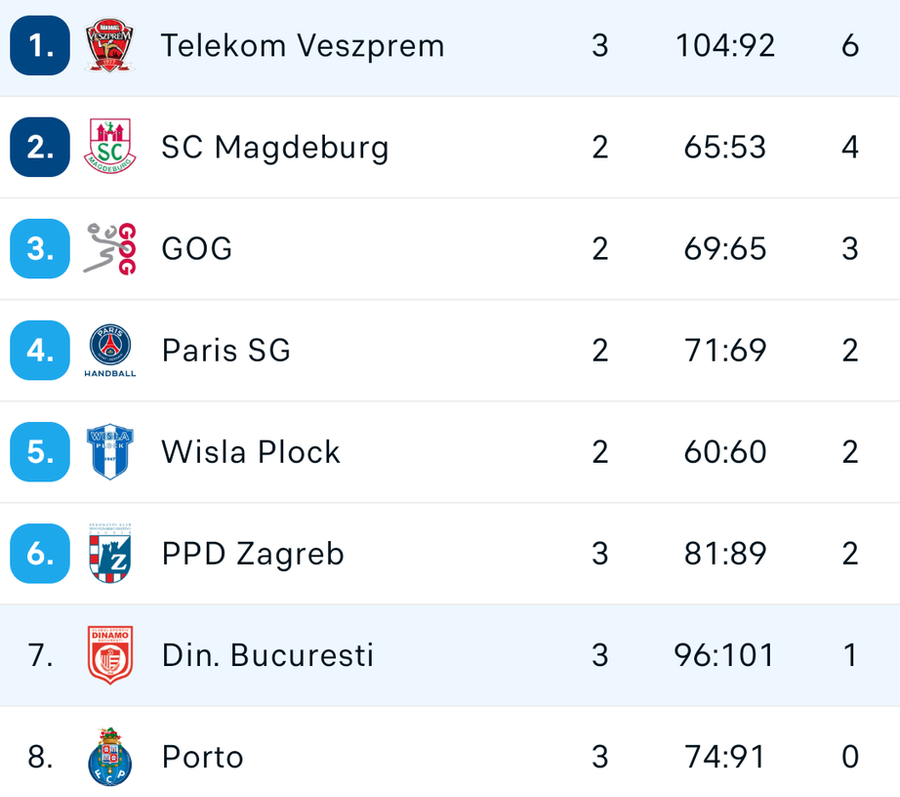Image resolution: width=900 pixels, height=797 pixels.
Task: Tap the Wisla Plock shield icon
Action: [110, 452]
